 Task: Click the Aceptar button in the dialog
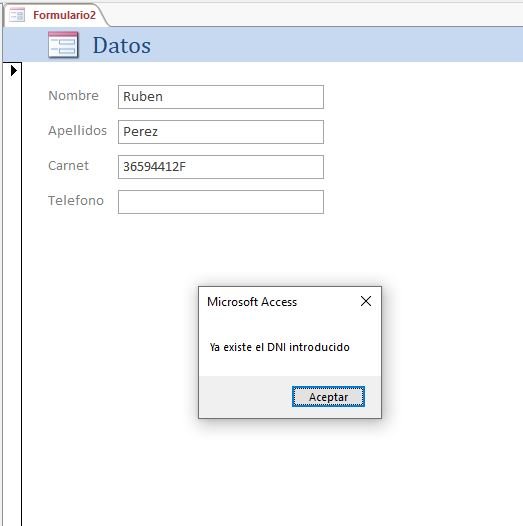click(x=328, y=397)
